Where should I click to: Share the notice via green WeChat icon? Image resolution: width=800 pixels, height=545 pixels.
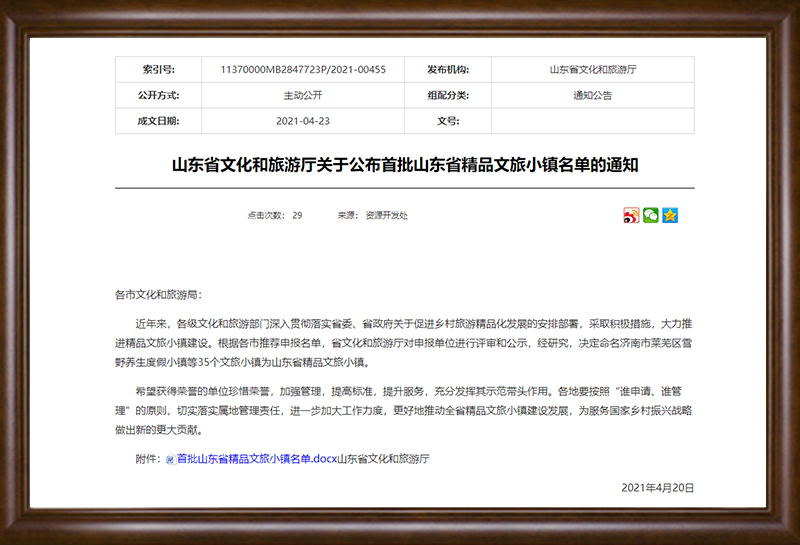point(650,215)
